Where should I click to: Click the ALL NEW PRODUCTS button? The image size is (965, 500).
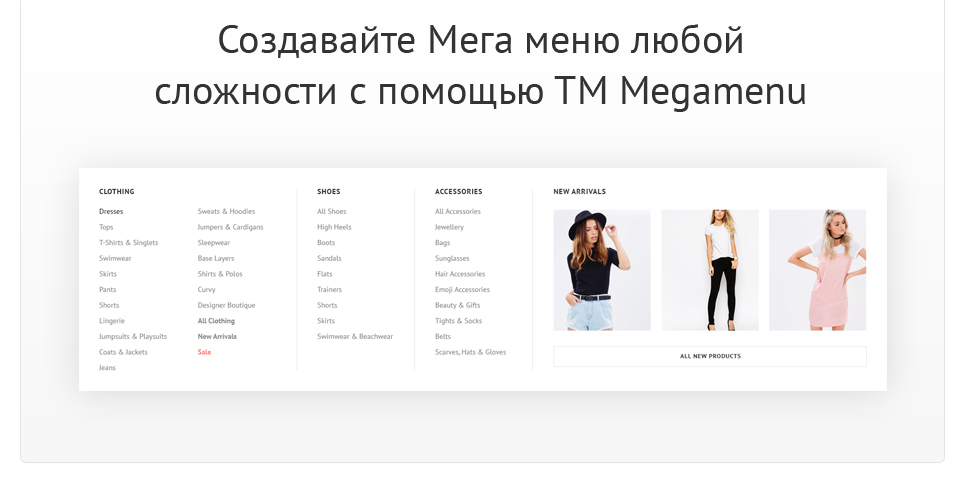(710, 357)
